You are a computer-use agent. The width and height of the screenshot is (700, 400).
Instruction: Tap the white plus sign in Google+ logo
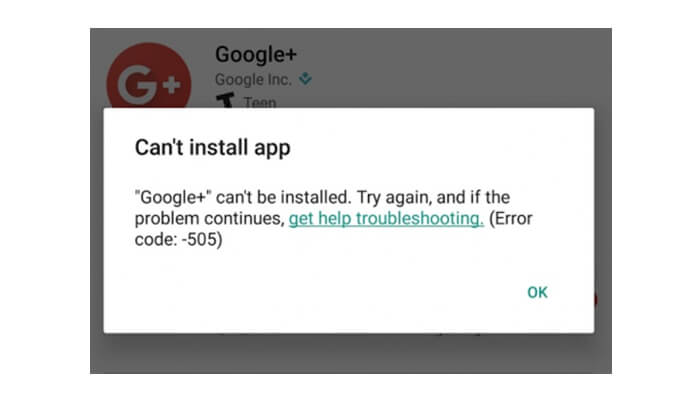[171, 85]
